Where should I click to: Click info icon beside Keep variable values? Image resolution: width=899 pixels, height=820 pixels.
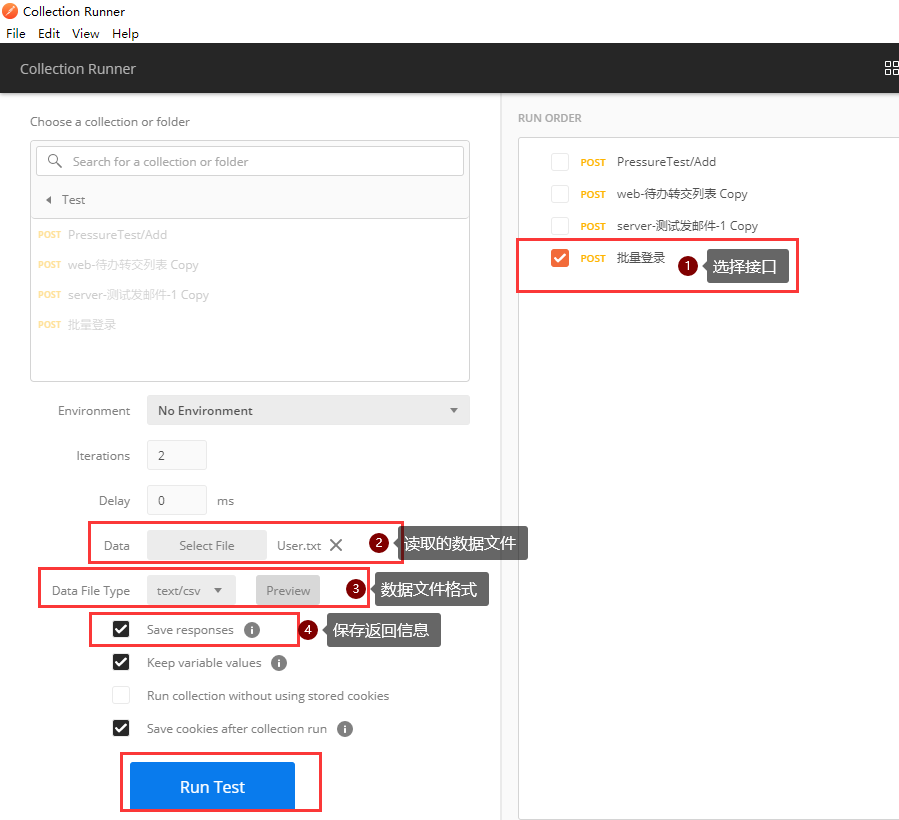(279, 663)
